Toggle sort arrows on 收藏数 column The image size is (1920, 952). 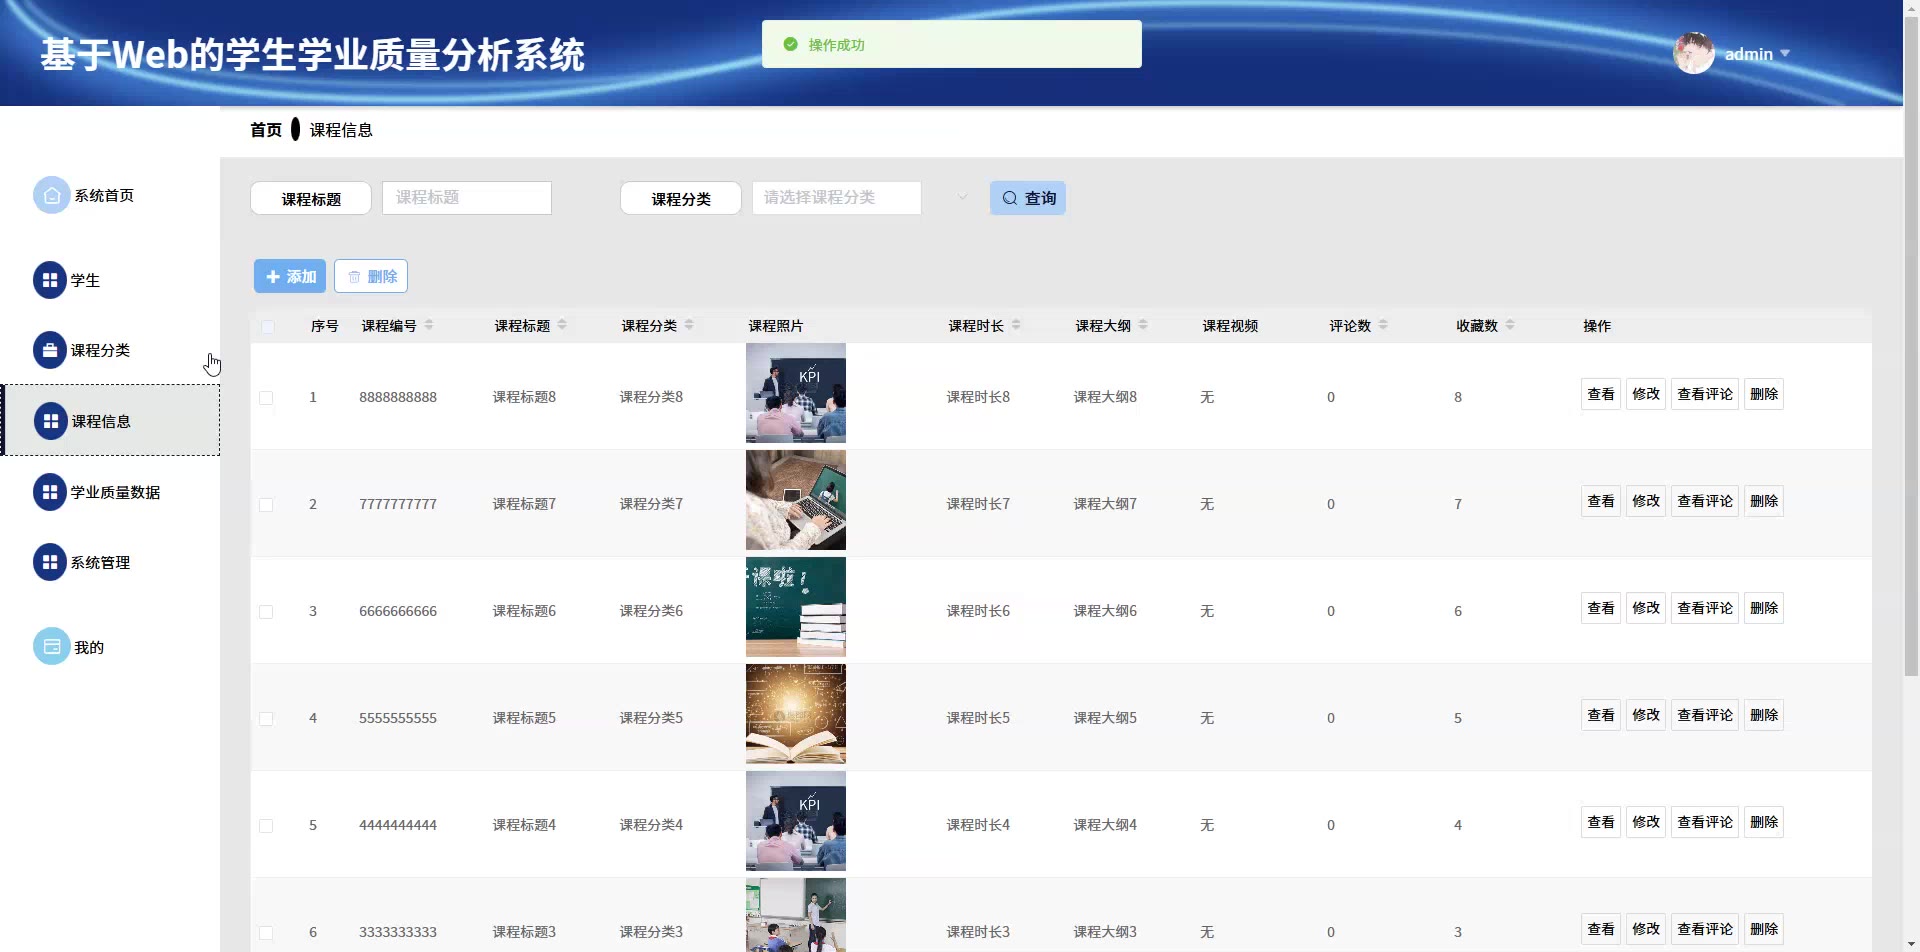pyautogui.click(x=1510, y=325)
